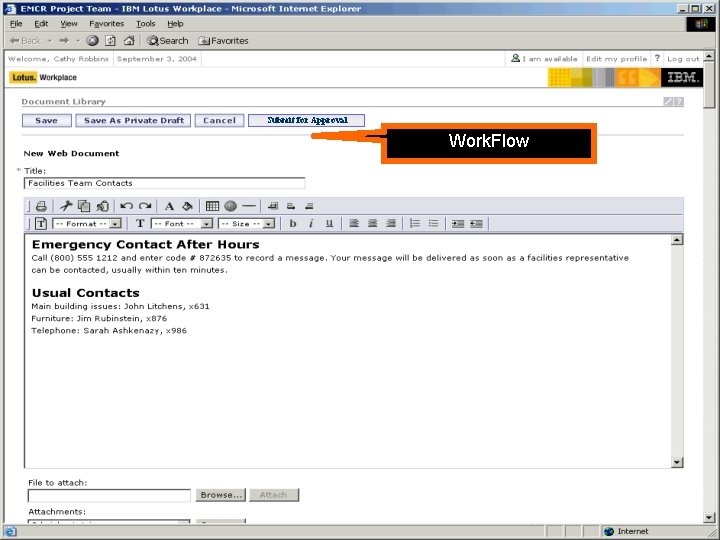Screen dimensions: 720x540
Task: Click the first icon after the horizontal rule
Action: tap(273, 206)
